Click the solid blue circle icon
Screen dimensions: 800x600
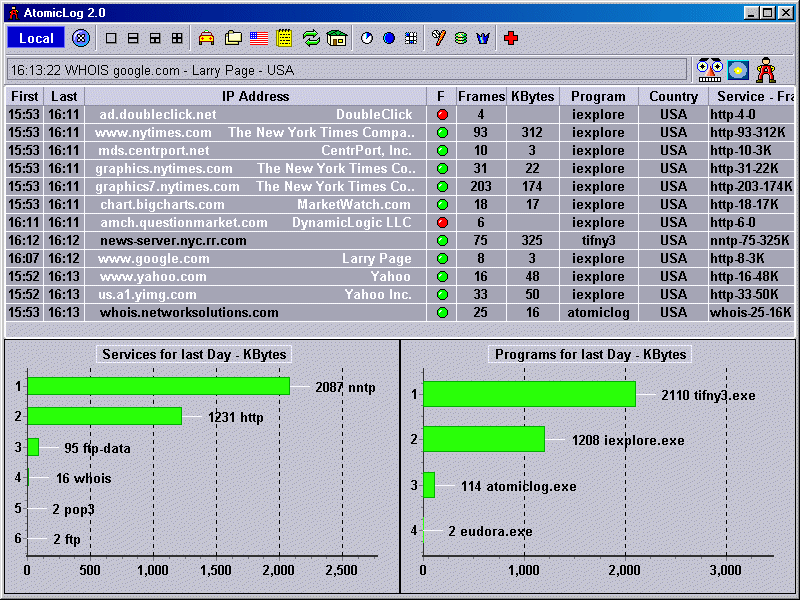[x=389, y=38]
